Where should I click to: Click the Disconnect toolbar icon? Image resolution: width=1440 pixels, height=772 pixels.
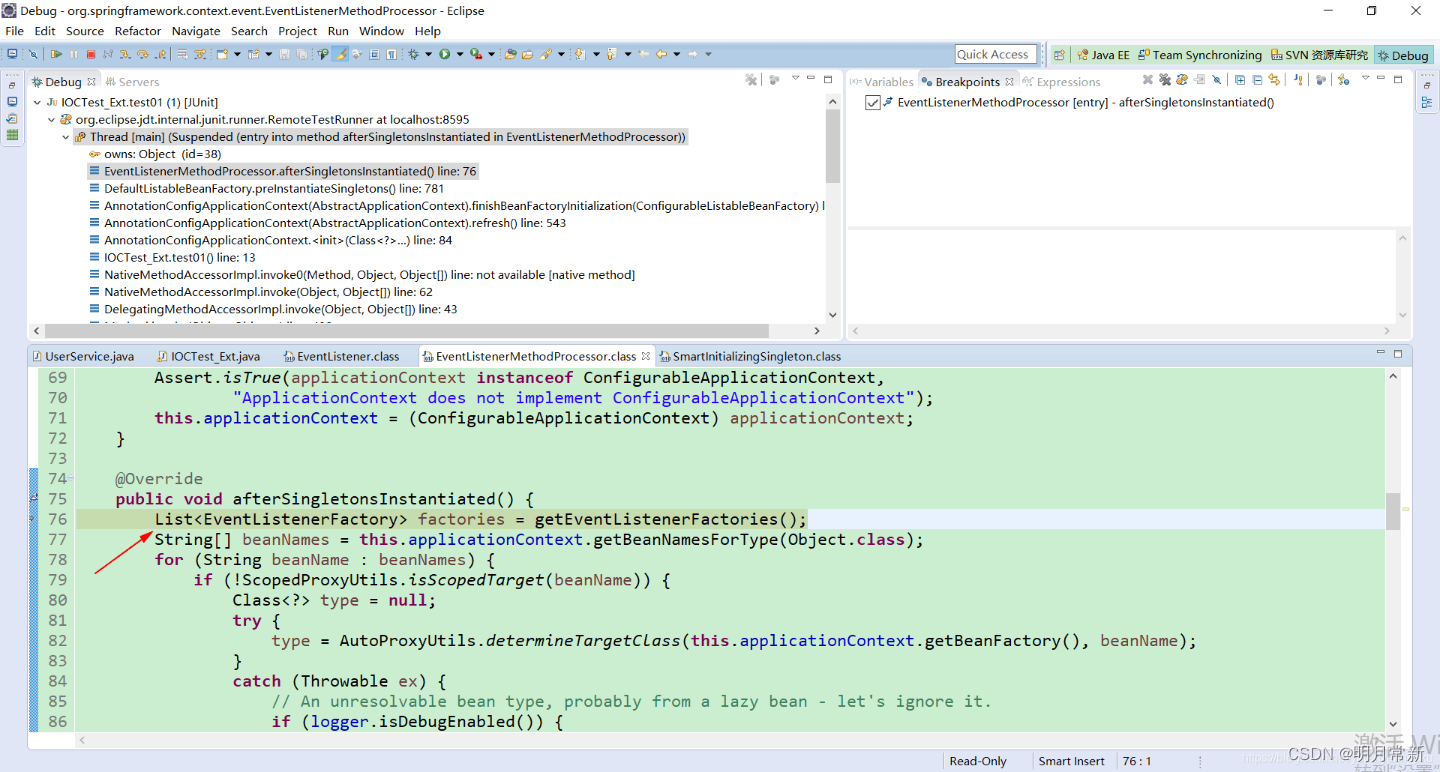(x=107, y=54)
